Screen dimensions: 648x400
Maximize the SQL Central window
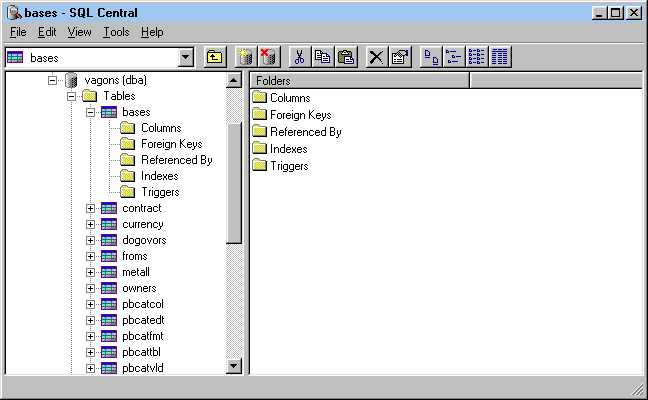pos(616,13)
